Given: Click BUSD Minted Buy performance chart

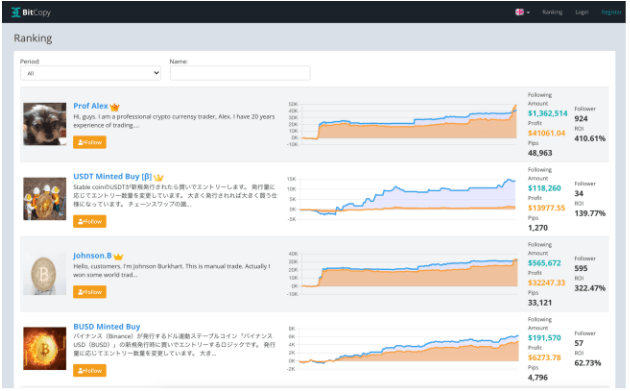Looking at the screenshot, I should pos(402,349).
